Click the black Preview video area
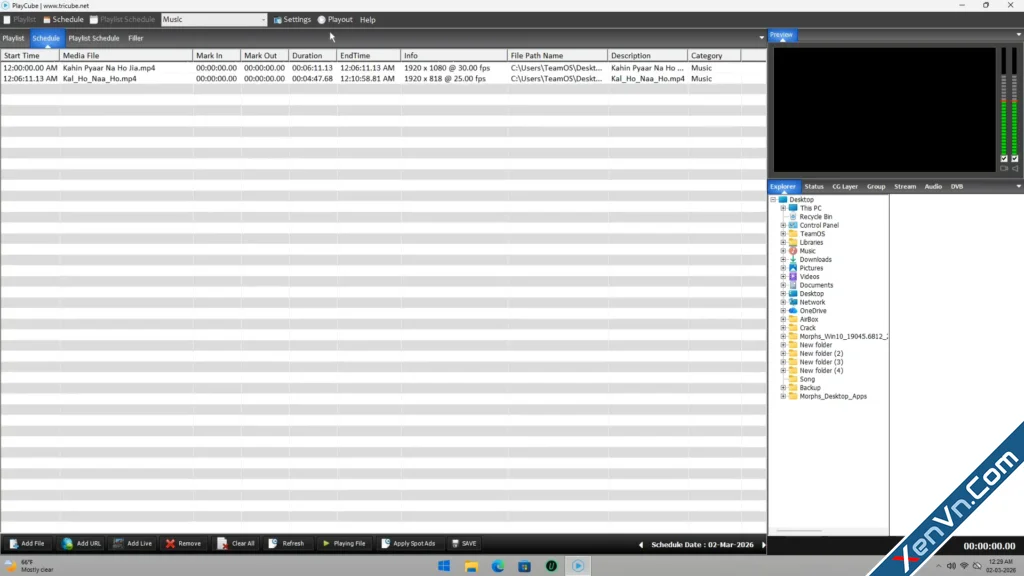Screen dimensions: 1024x576 884,110
